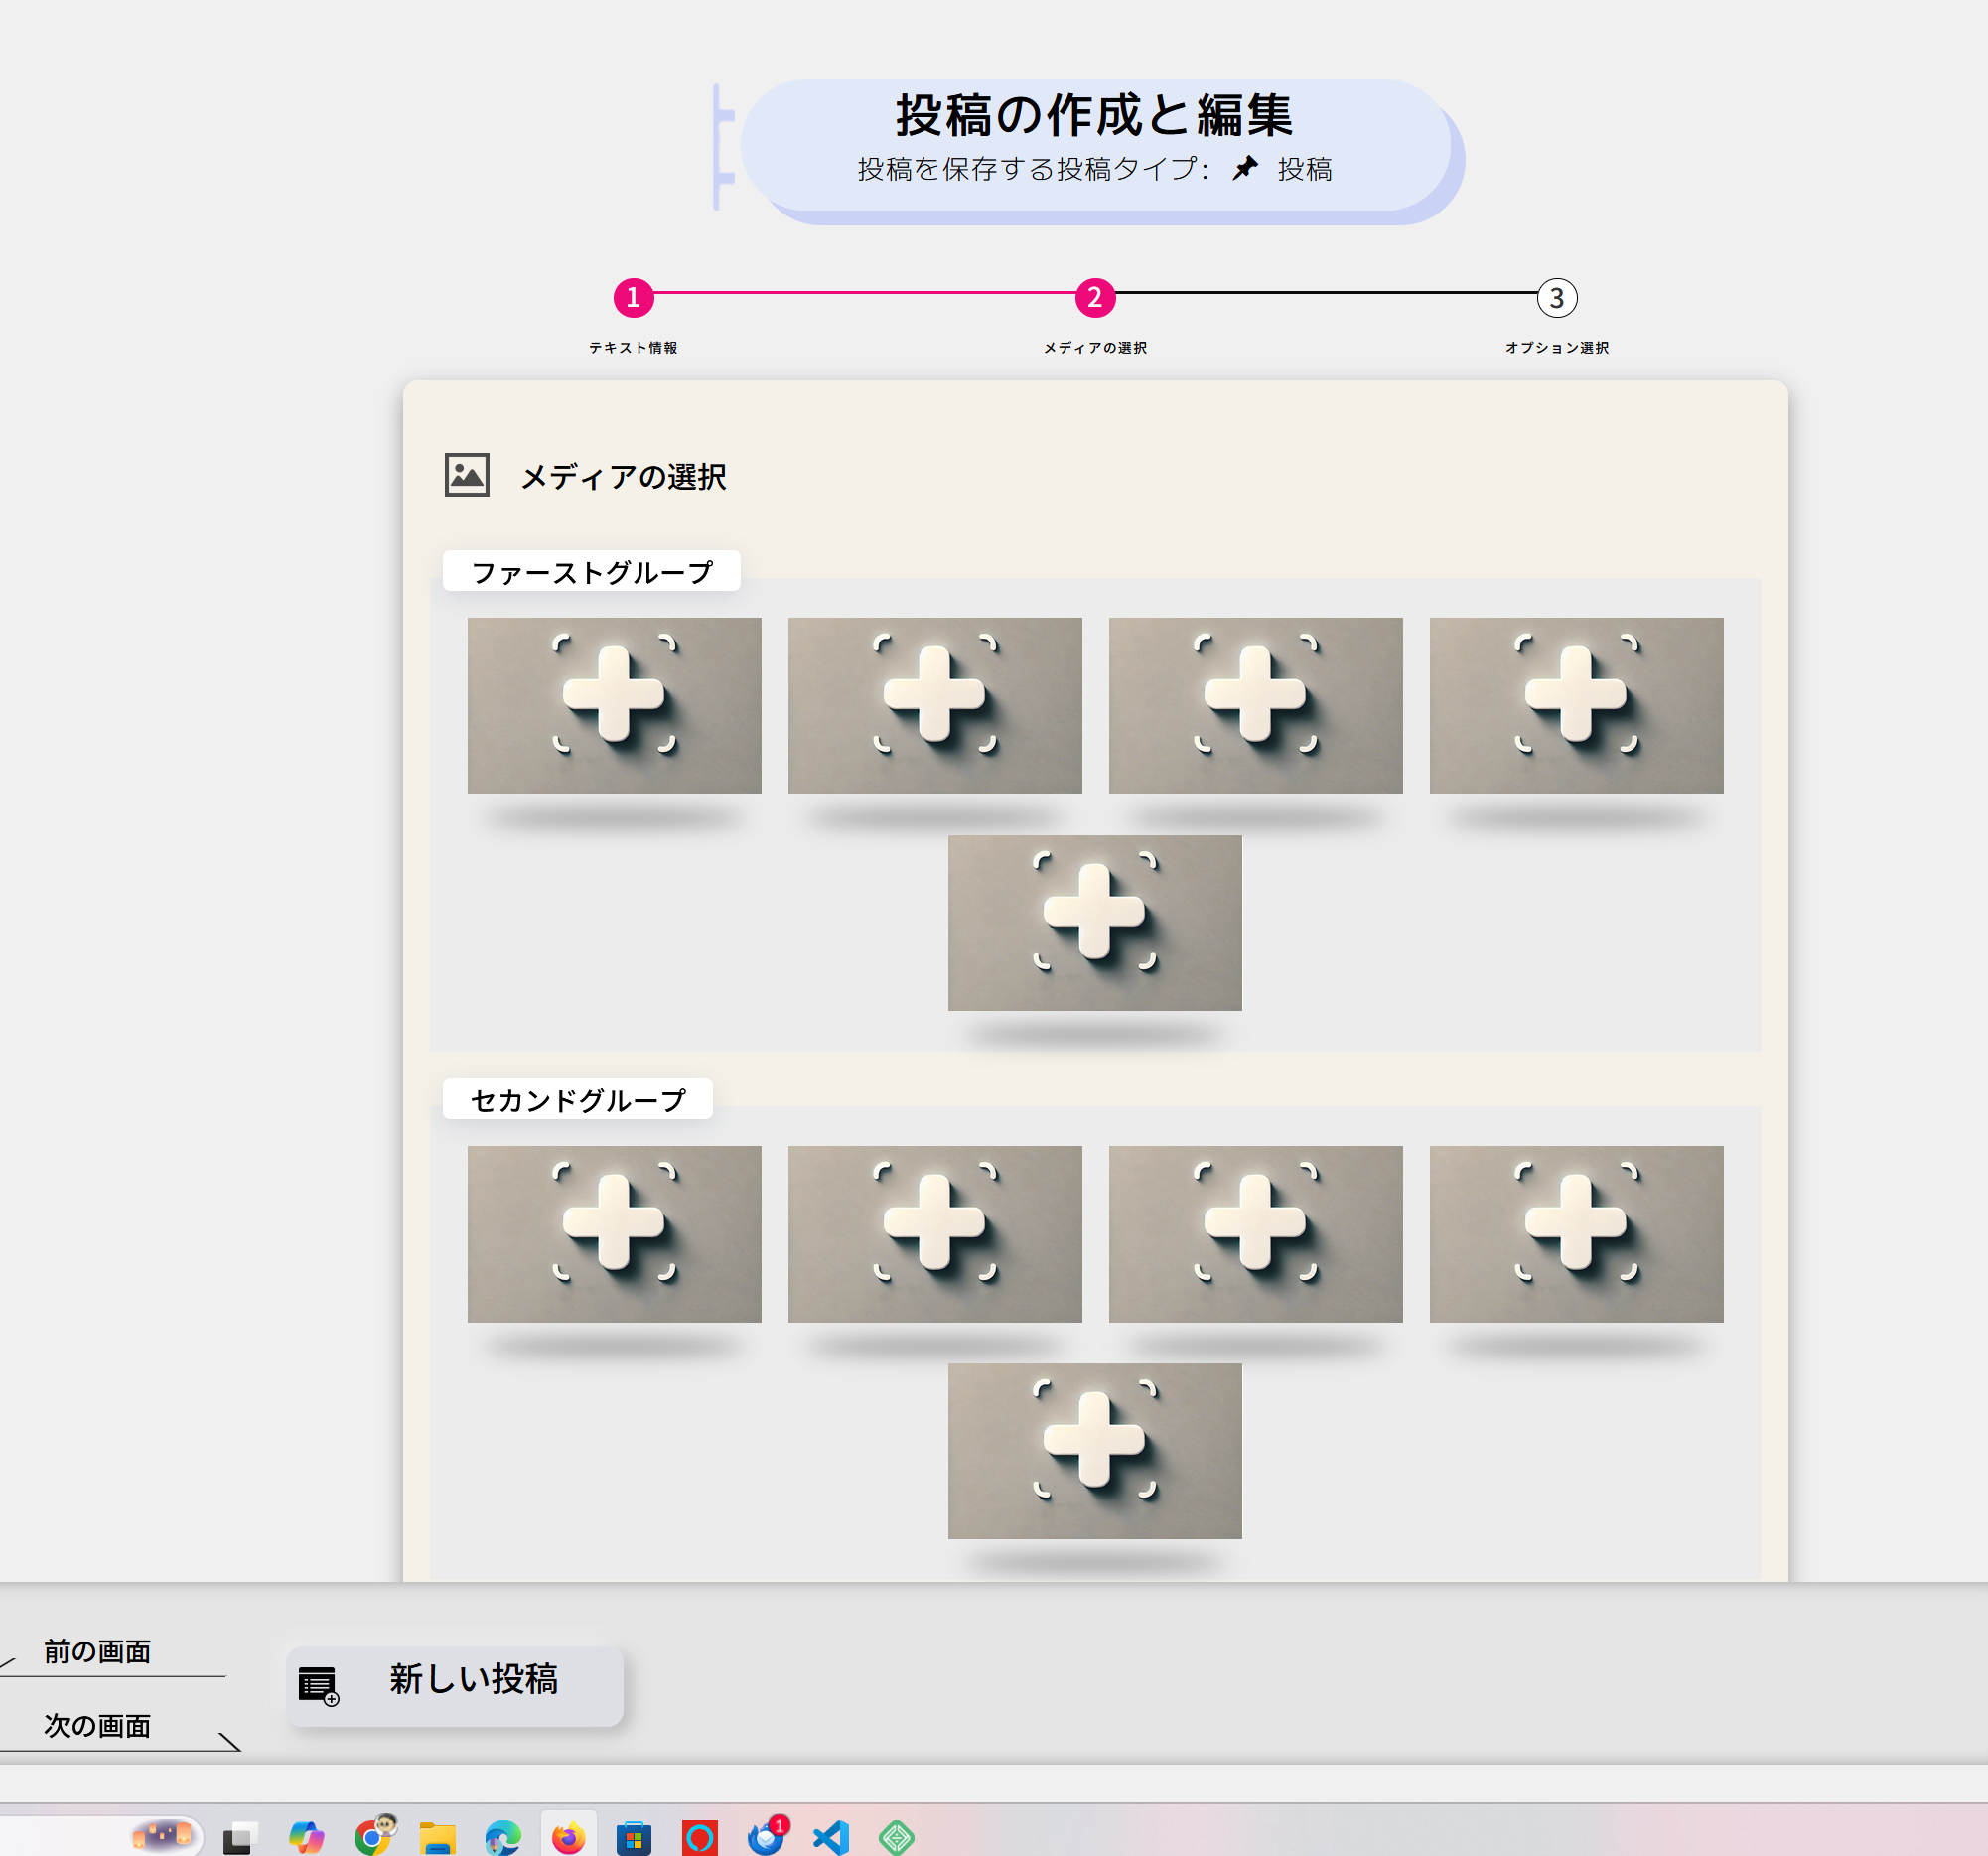Click 次の画面 to proceed
Screen dimensions: 1988x1856
point(98,1726)
